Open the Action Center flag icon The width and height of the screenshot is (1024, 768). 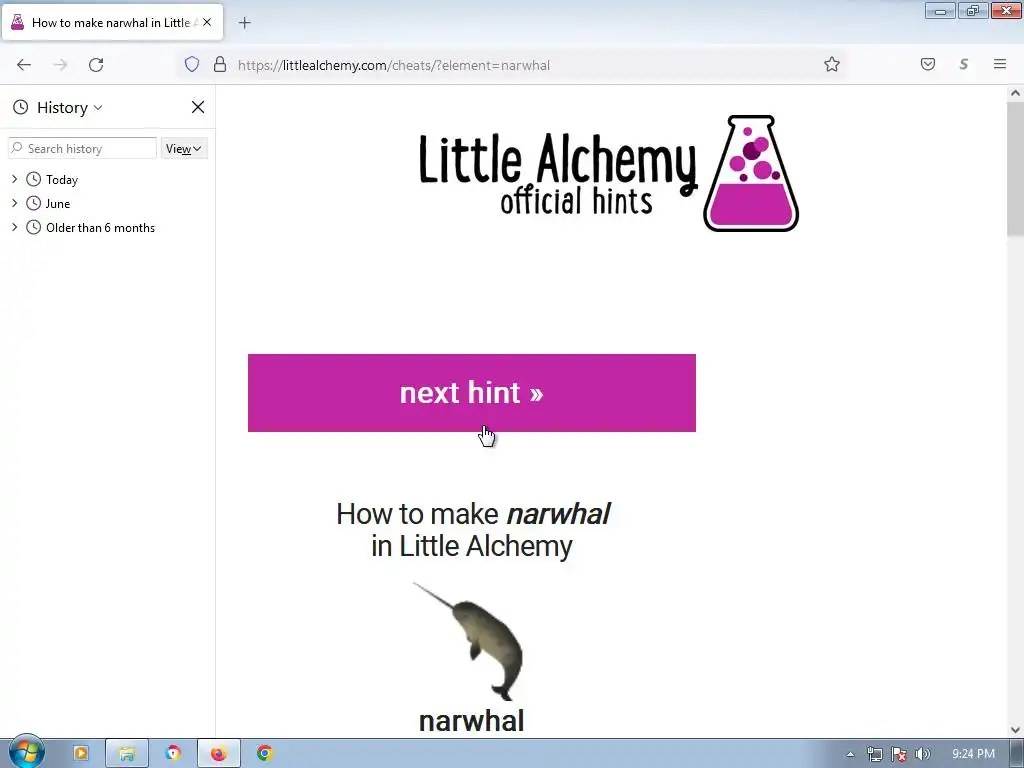[899, 754]
